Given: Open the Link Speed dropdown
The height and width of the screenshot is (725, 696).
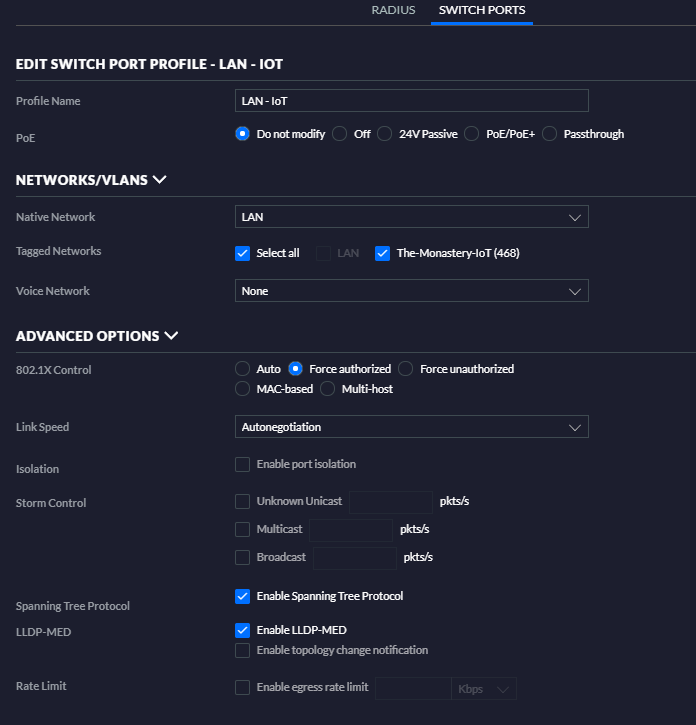Looking at the screenshot, I should point(411,427).
